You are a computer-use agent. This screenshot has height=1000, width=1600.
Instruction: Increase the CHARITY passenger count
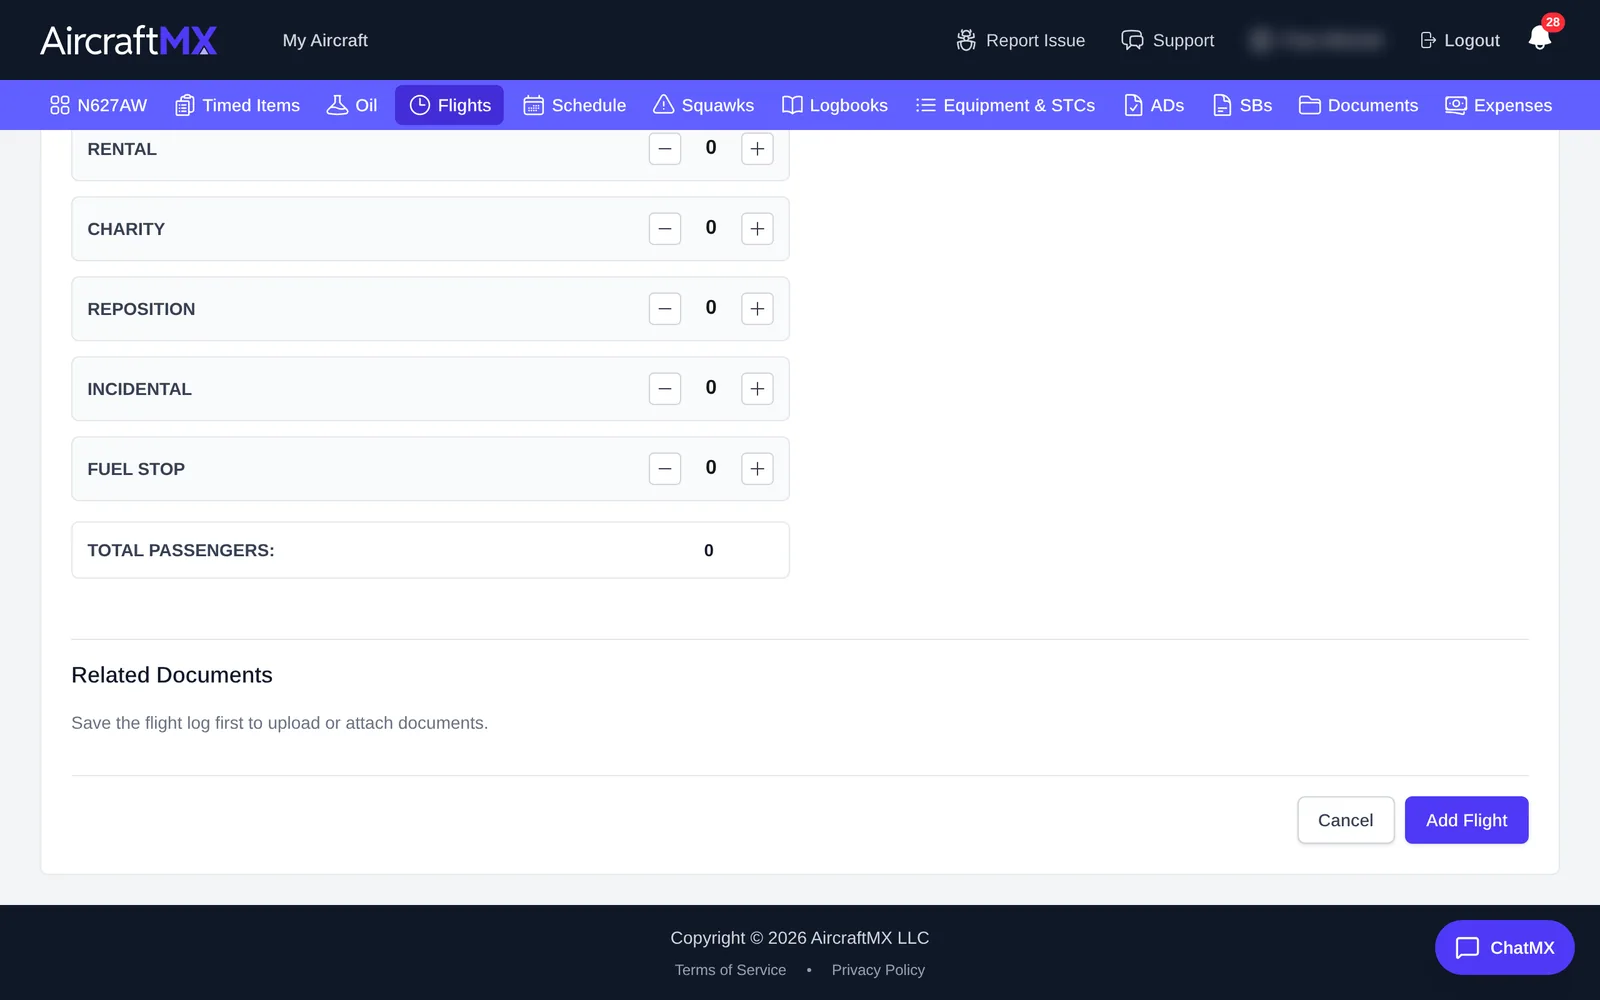[757, 229]
